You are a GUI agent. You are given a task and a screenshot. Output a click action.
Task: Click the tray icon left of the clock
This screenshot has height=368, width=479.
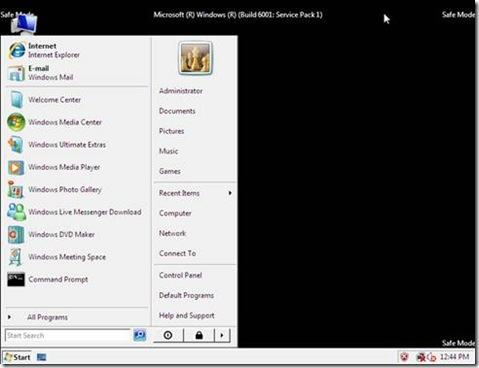(432, 357)
